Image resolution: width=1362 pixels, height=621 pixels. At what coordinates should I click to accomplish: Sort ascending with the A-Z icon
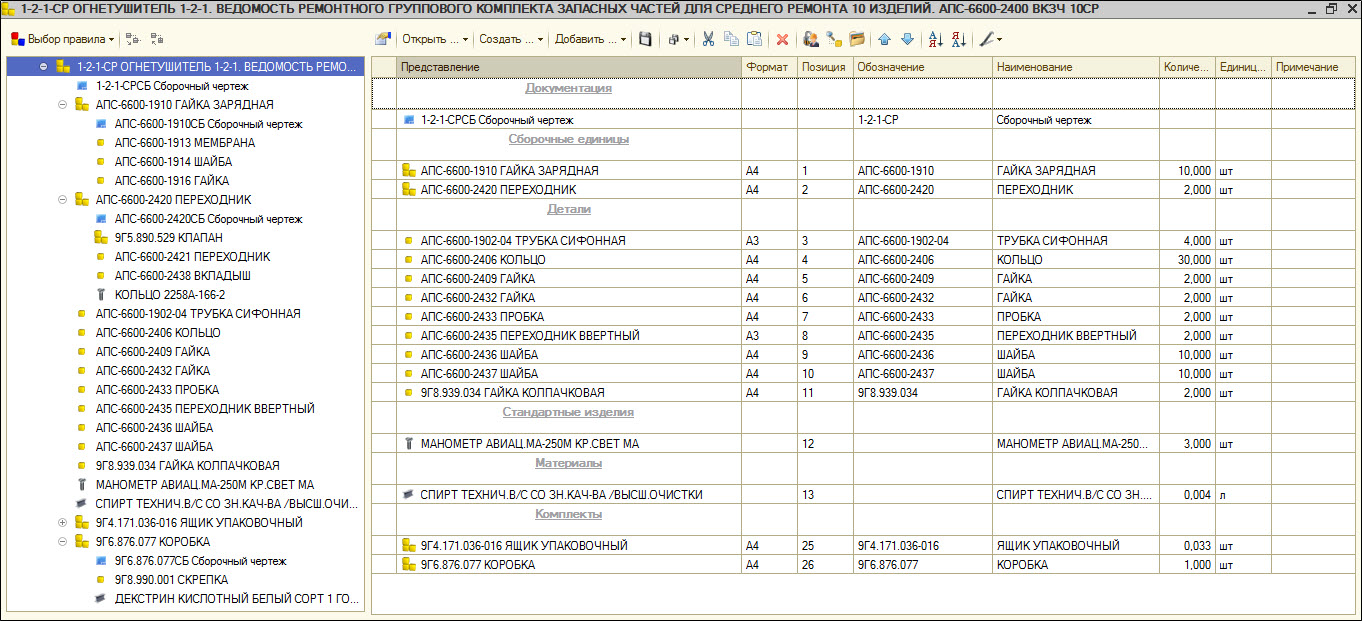point(936,40)
